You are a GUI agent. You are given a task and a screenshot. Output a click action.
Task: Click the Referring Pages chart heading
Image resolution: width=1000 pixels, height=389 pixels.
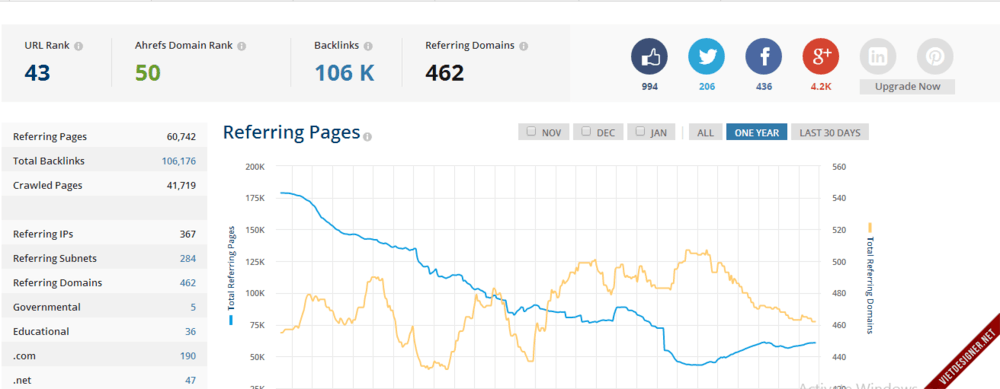291,132
